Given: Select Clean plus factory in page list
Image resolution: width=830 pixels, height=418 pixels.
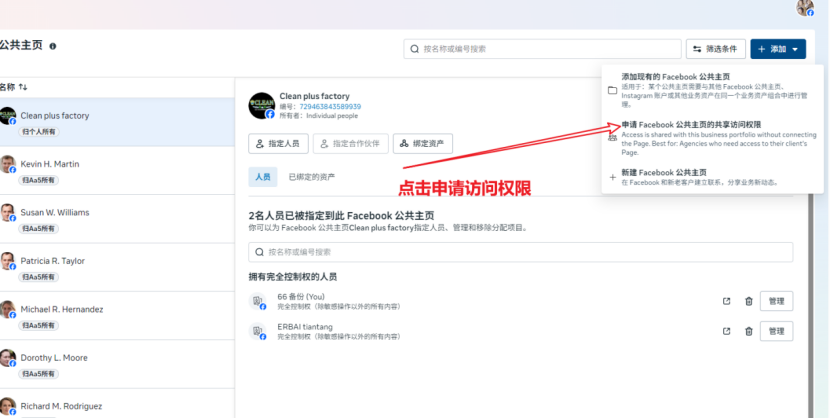Looking at the screenshot, I should pyautogui.click(x=117, y=122).
